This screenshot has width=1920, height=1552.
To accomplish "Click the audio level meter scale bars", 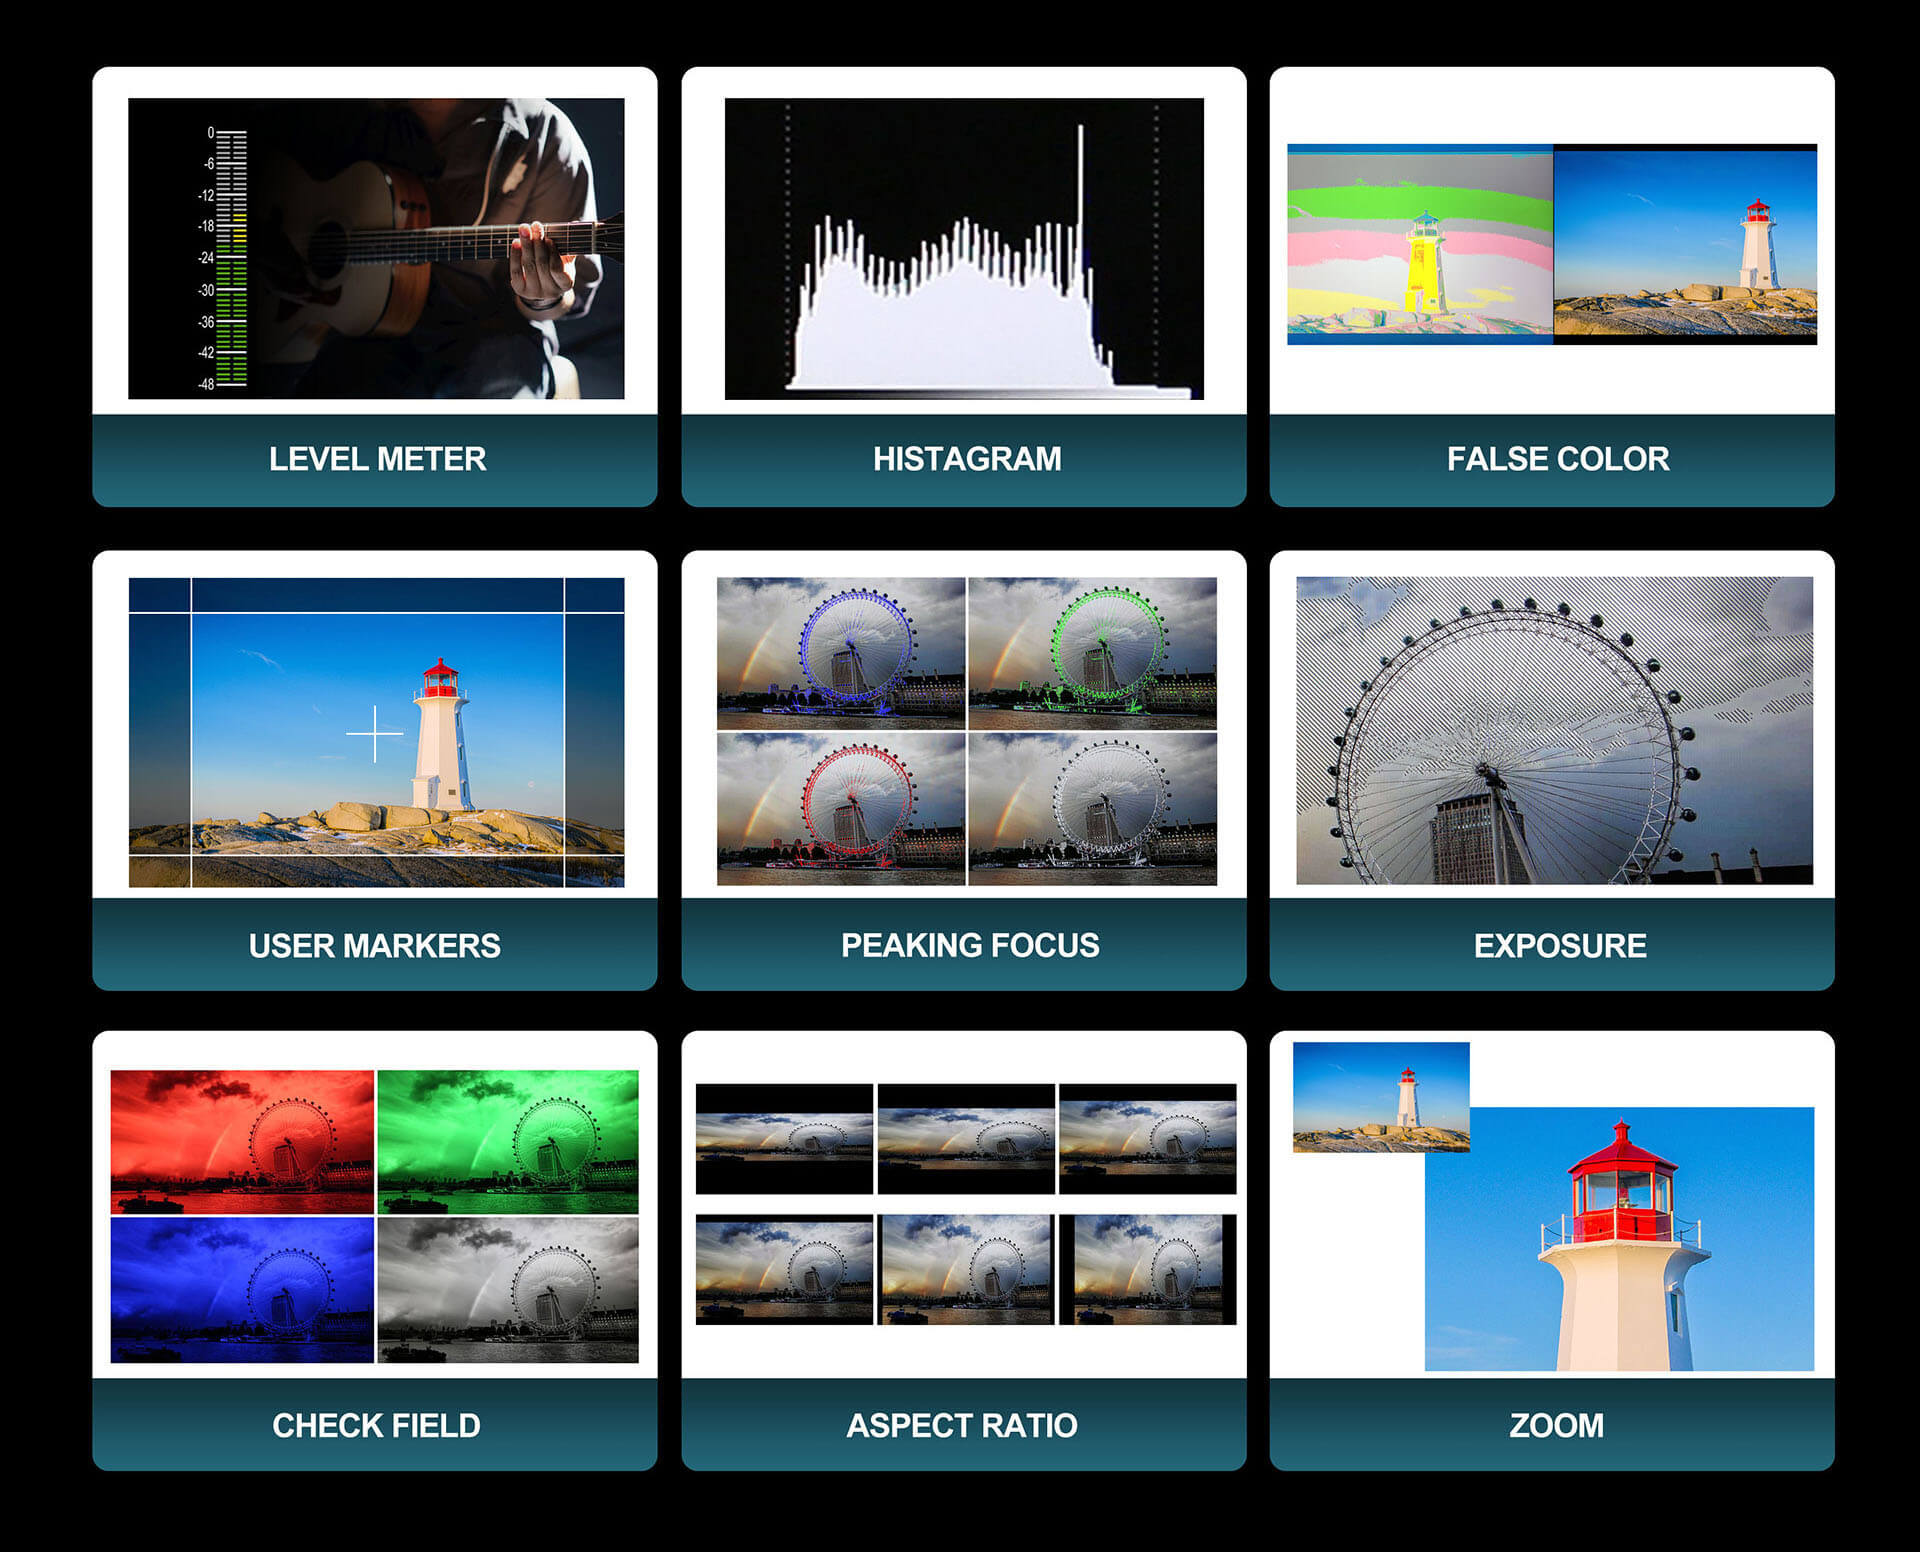I will click(231, 258).
